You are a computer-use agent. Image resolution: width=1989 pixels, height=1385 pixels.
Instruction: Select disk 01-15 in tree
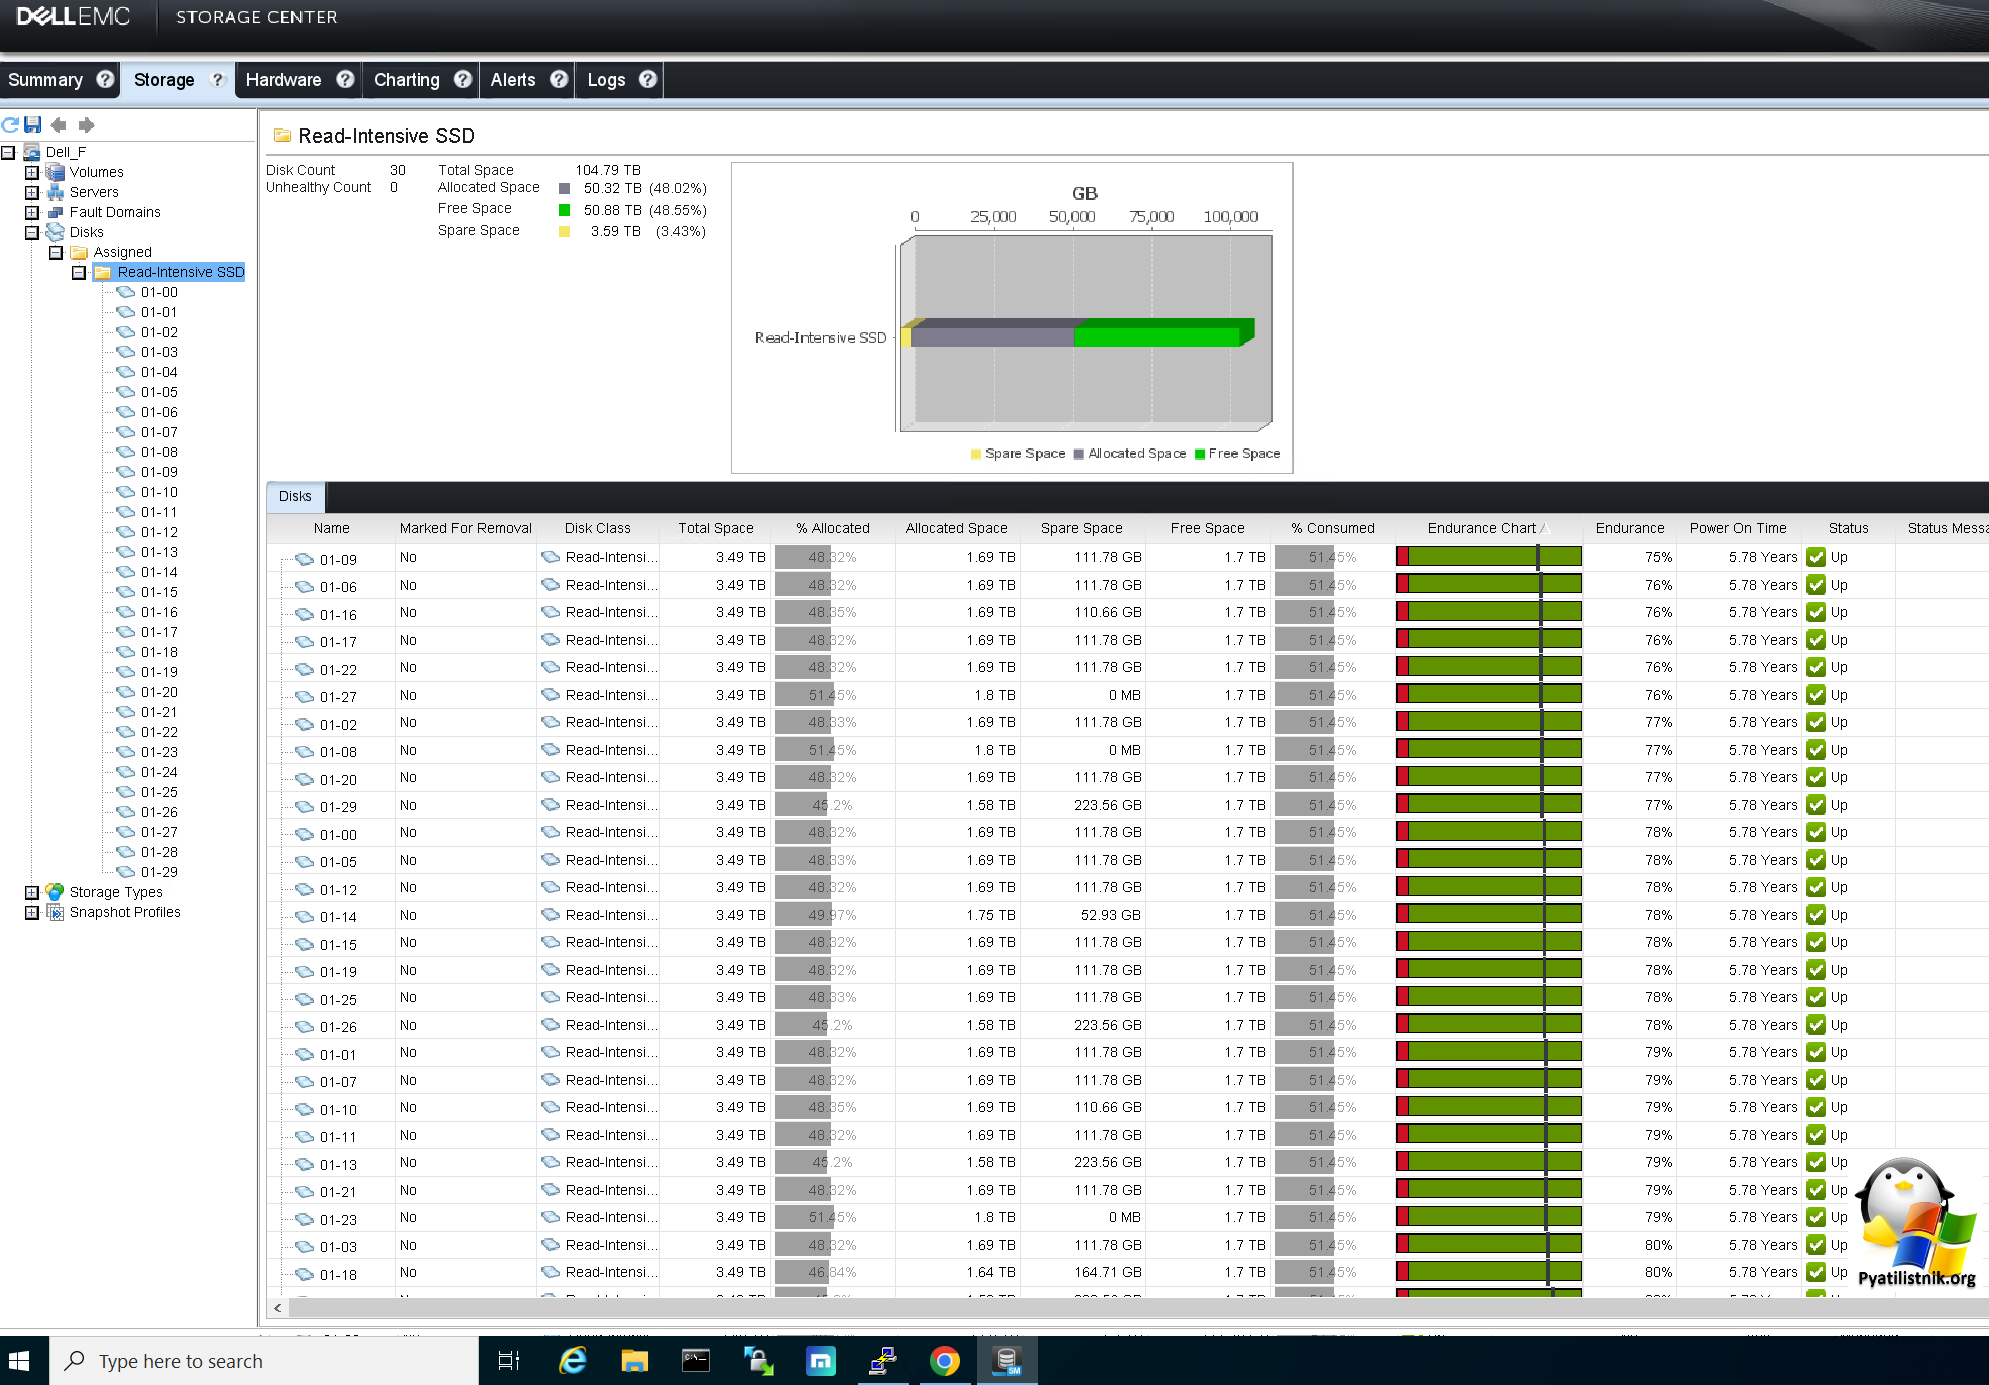point(159,592)
